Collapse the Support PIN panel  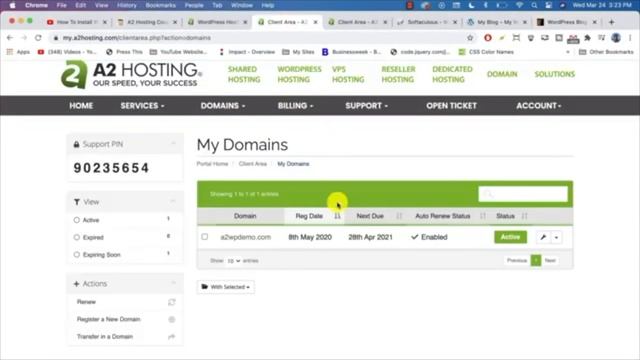click(173, 144)
